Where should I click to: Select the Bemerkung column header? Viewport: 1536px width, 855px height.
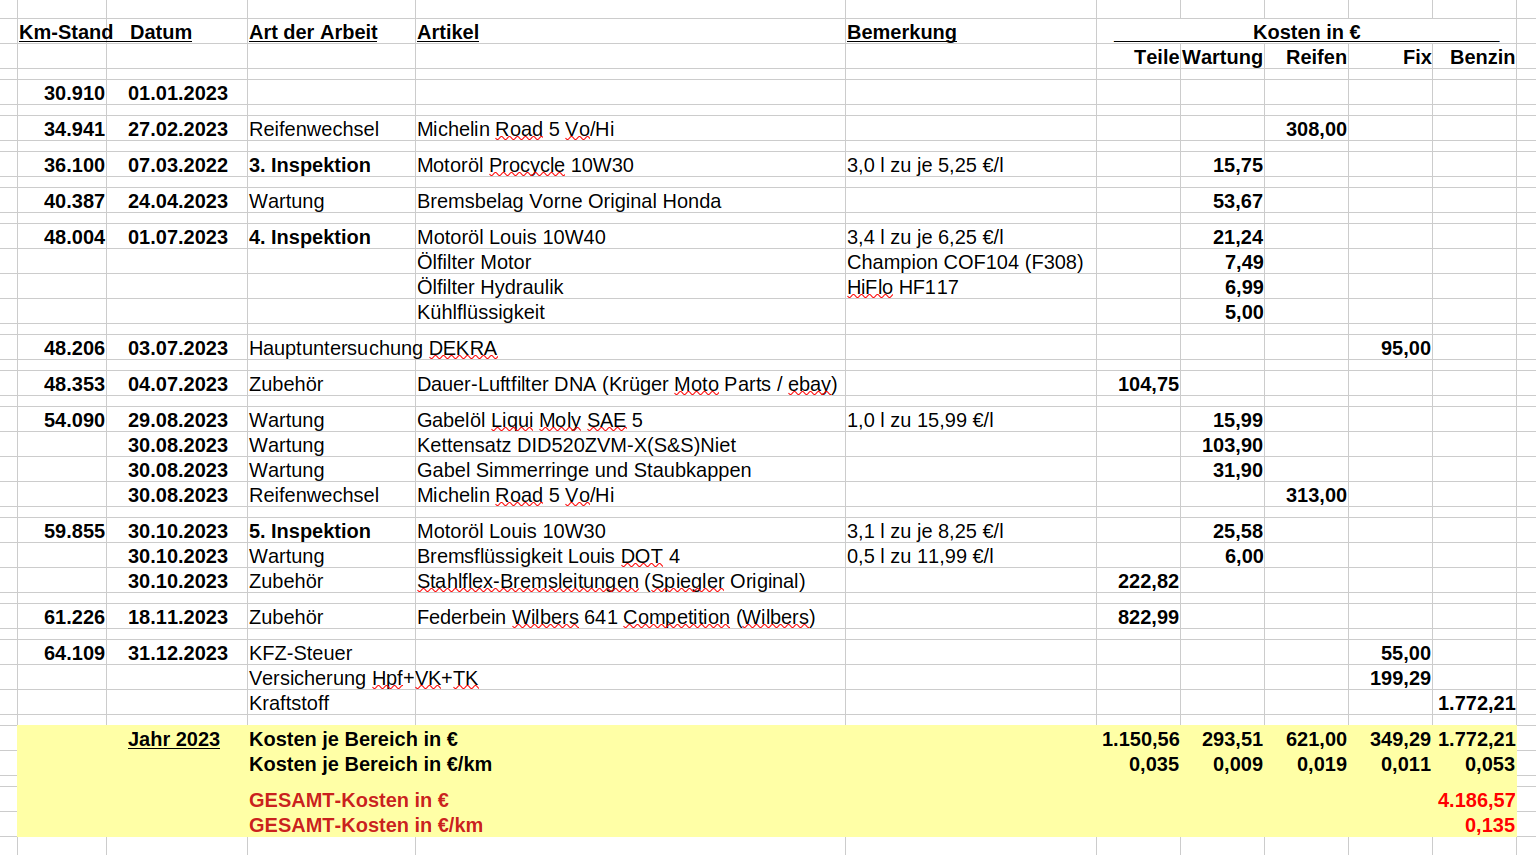pos(901,32)
